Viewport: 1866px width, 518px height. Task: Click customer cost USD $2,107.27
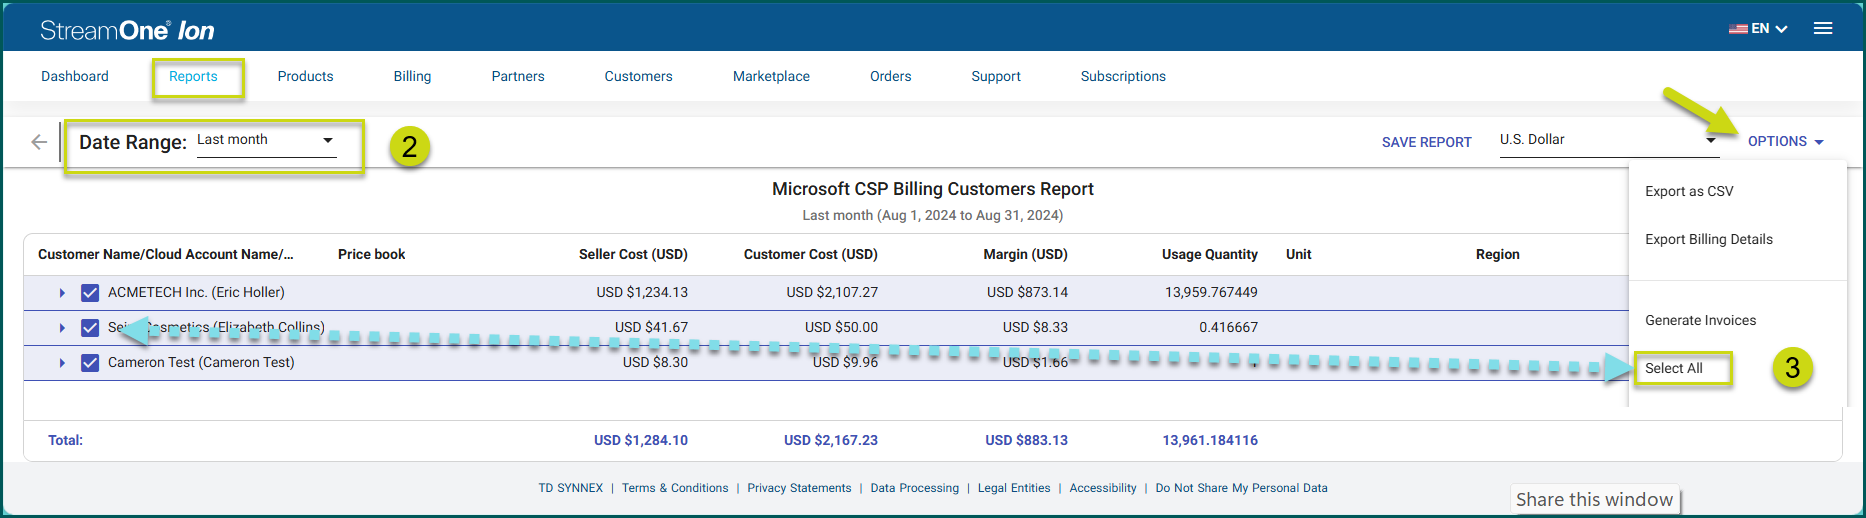click(832, 292)
